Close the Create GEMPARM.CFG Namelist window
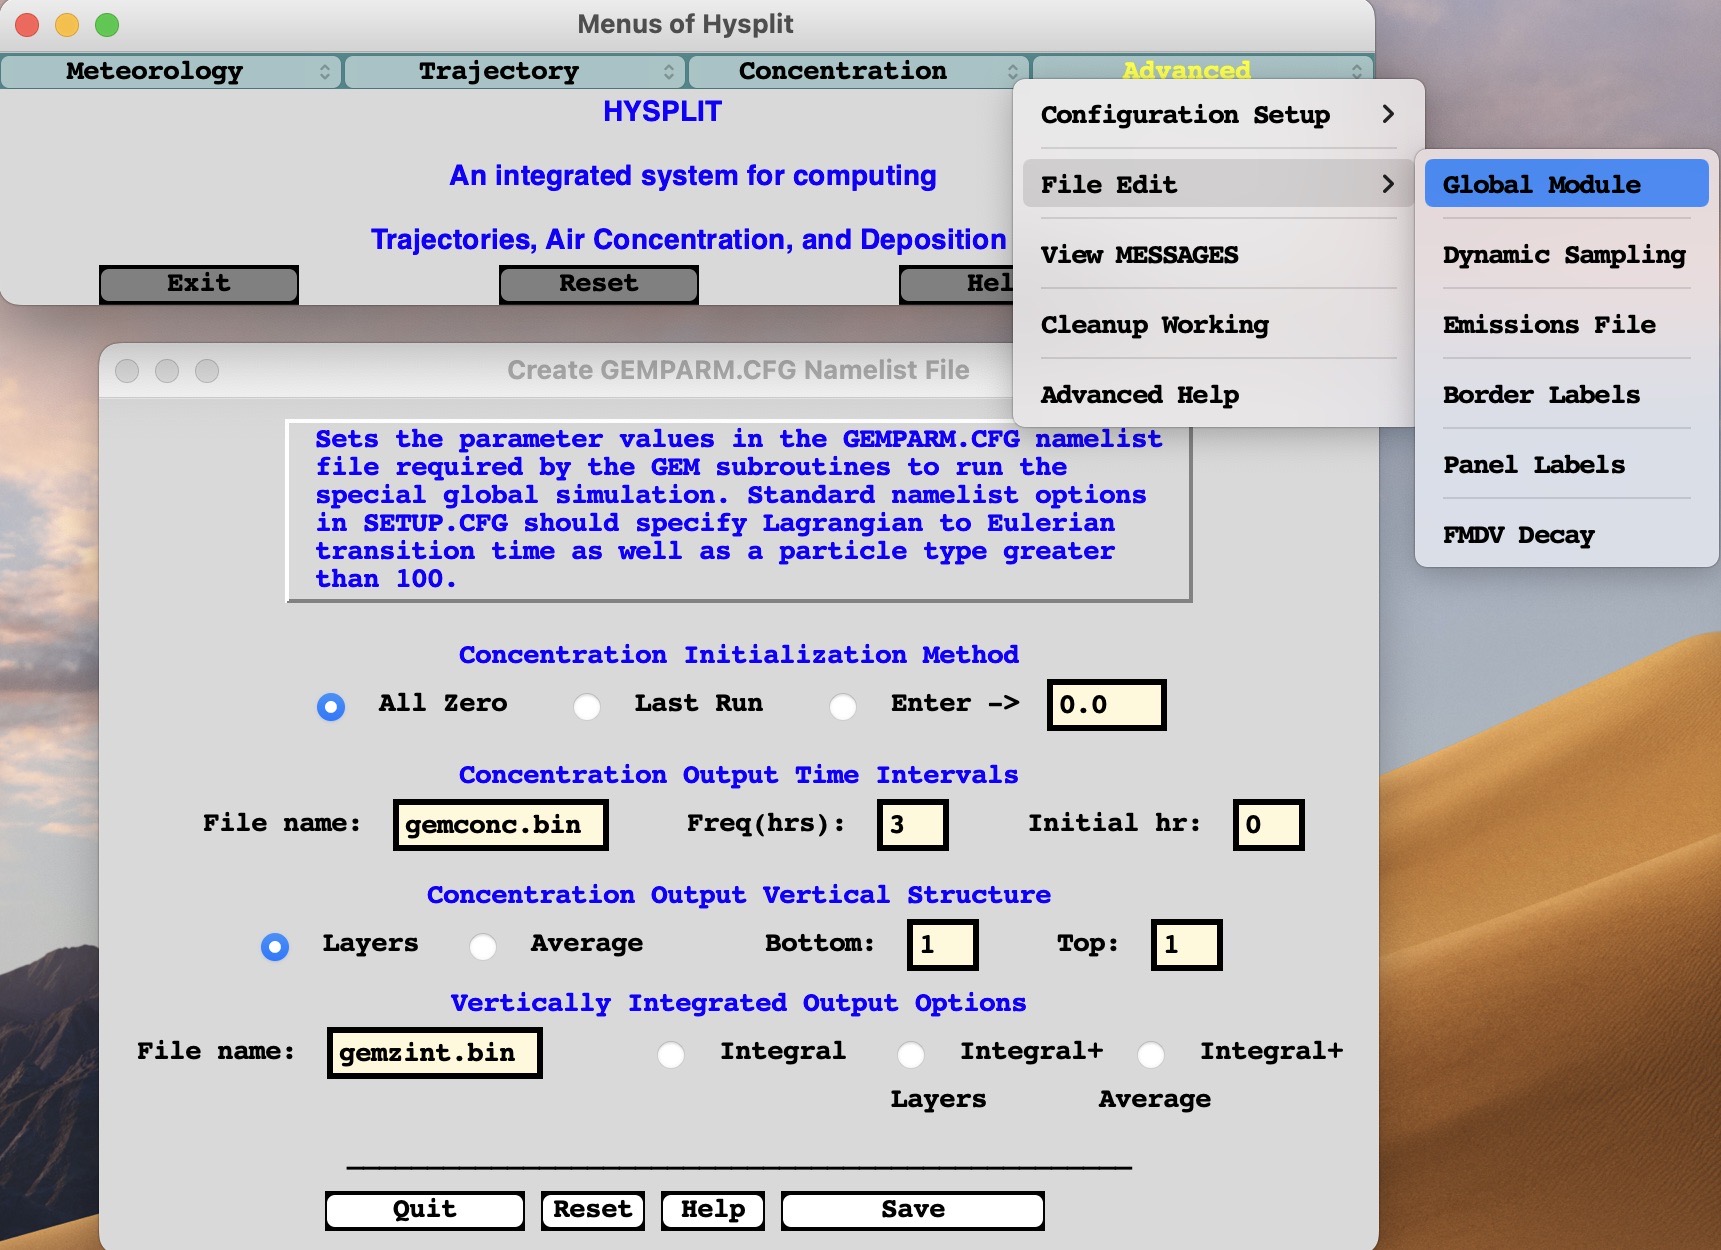Screen dimensions: 1721x1250 (x=127, y=371)
